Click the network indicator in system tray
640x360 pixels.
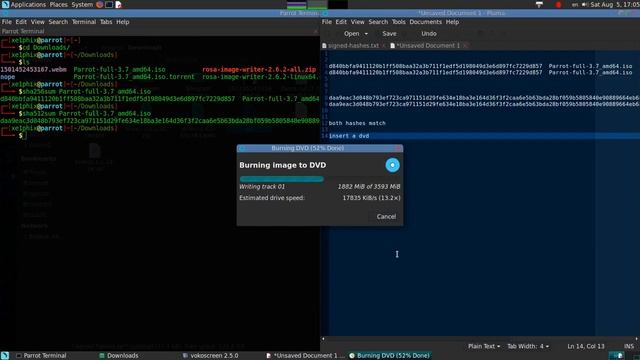[539, 4]
